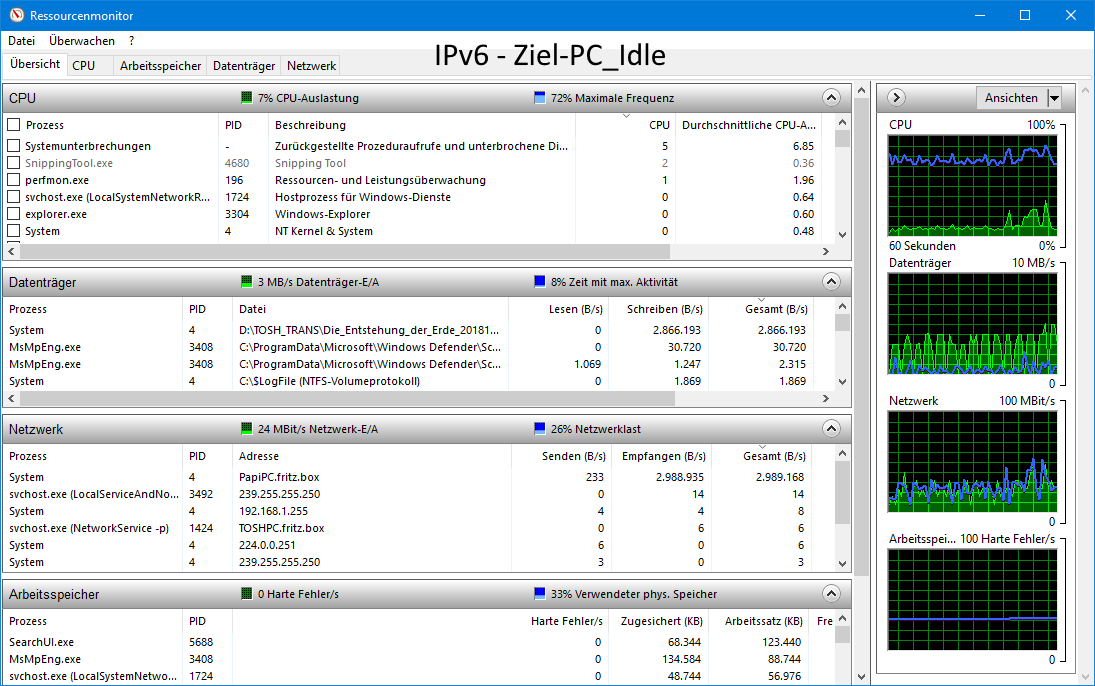Select the Übersicht tab

click(35, 64)
